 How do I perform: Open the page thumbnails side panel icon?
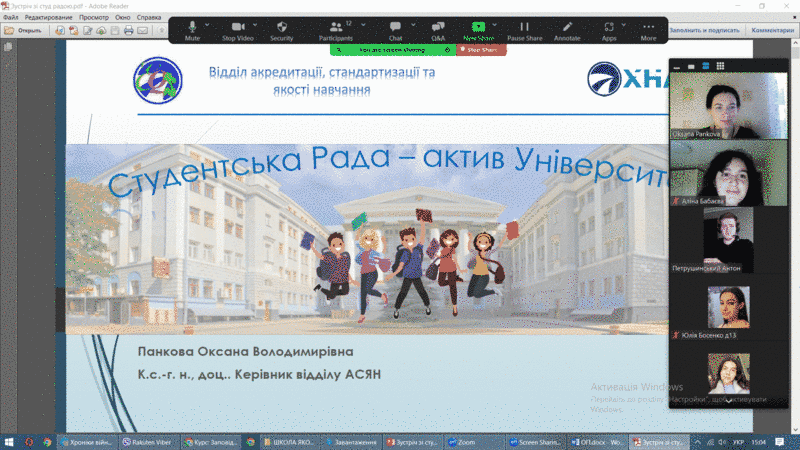(8, 47)
